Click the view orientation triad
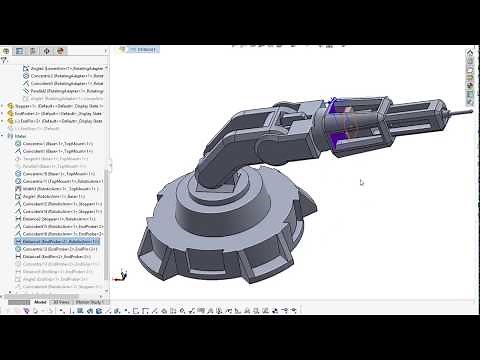Viewport: 480px width, 360px height. (x=121, y=275)
